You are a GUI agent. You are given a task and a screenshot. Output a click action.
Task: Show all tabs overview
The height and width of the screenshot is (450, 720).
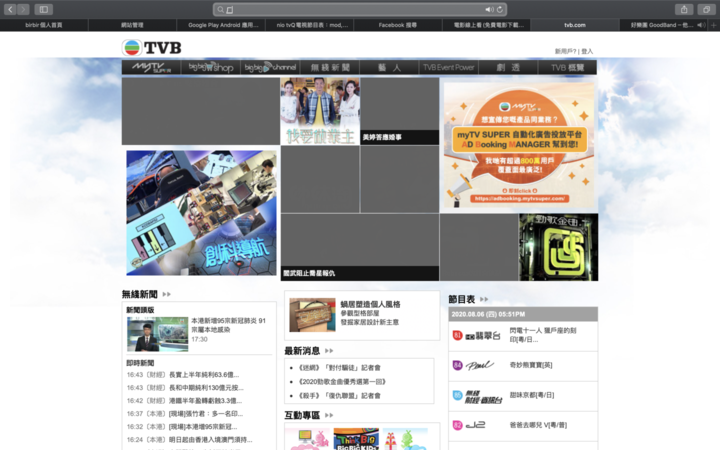coord(706,9)
